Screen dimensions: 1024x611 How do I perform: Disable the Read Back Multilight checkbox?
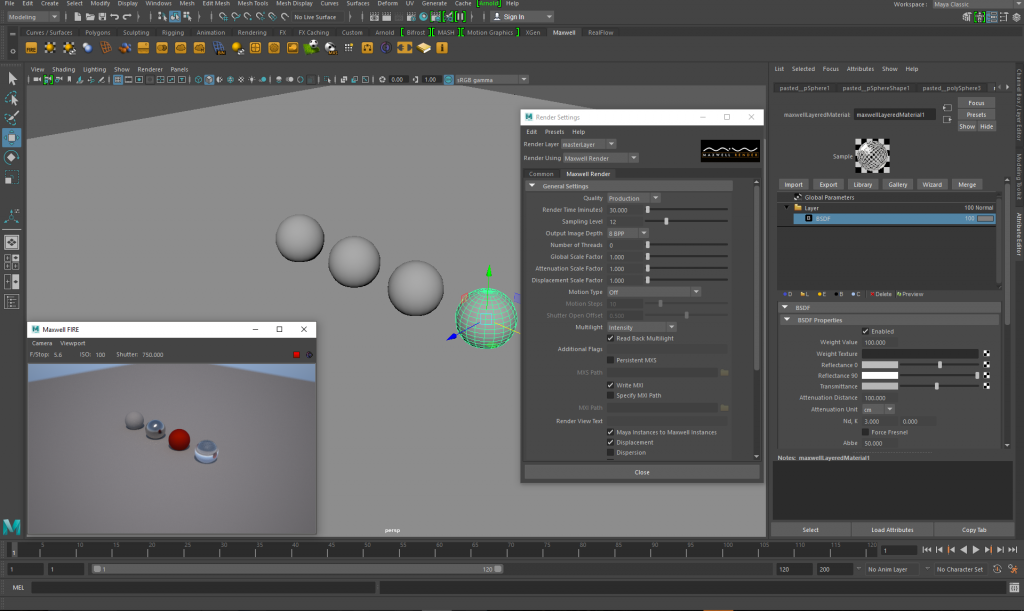(611, 337)
